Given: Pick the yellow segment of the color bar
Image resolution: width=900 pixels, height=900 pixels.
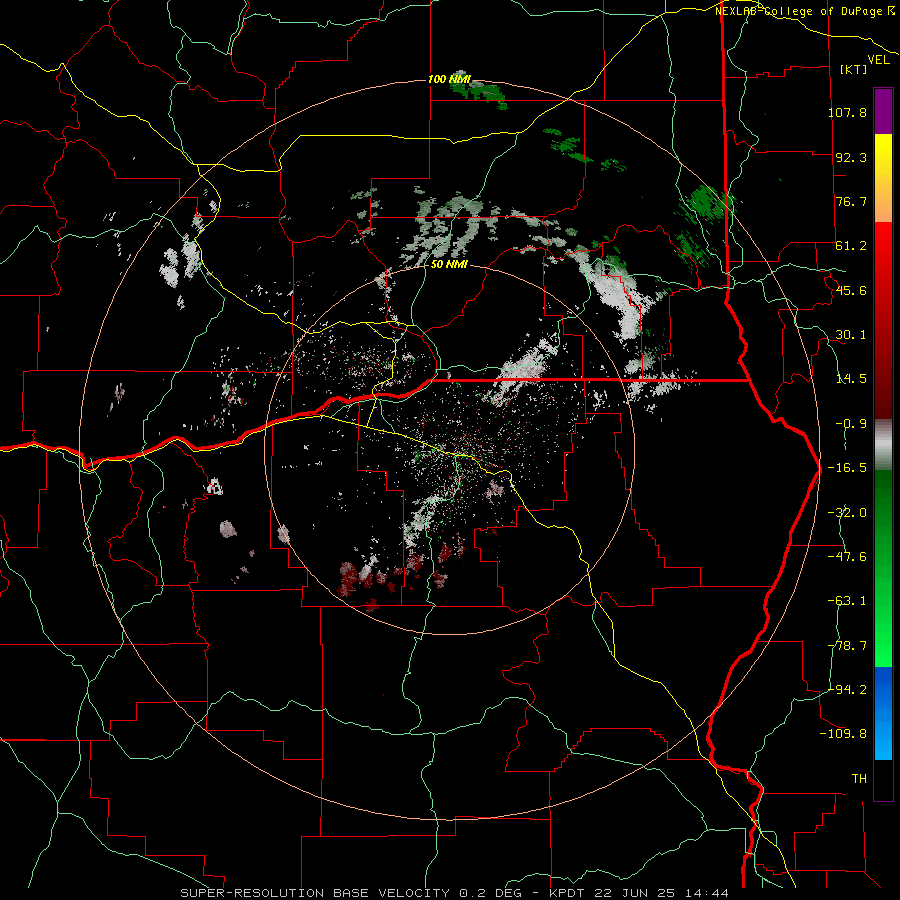Looking at the screenshot, I should coord(883,178).
